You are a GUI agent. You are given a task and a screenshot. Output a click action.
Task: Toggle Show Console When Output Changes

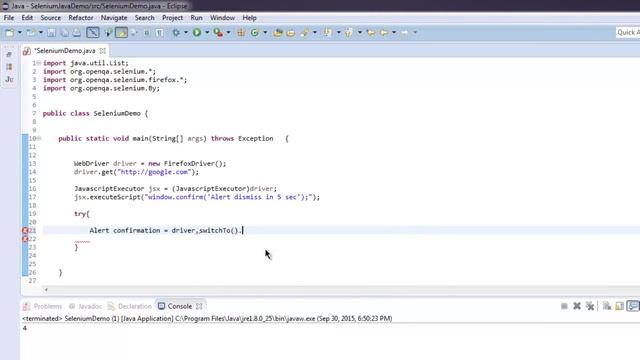(x=633, y=306)
